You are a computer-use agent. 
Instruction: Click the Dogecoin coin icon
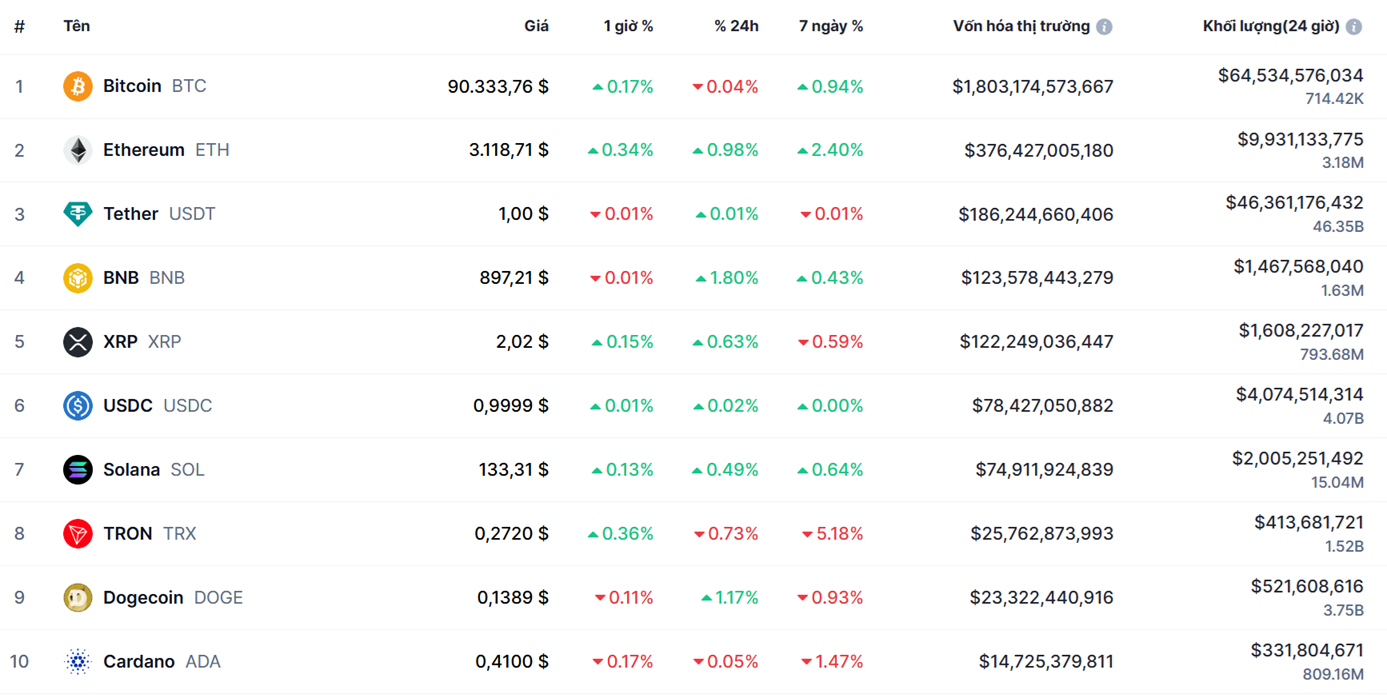click(77, 598)
